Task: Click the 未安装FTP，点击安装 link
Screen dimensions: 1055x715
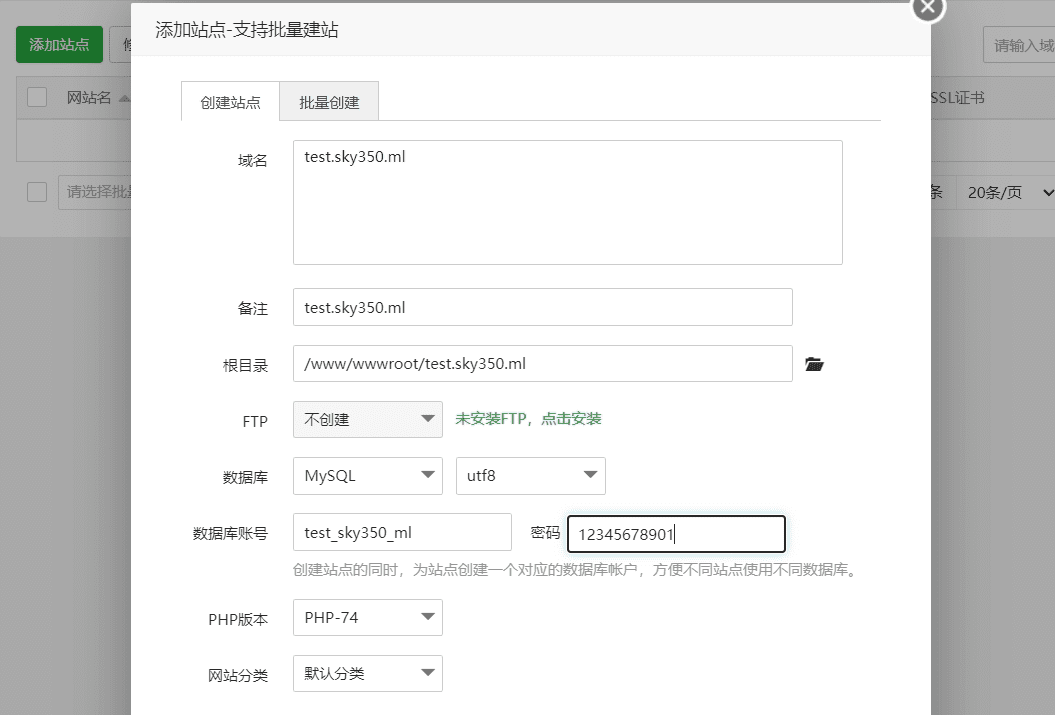Action: pos(528,419)
